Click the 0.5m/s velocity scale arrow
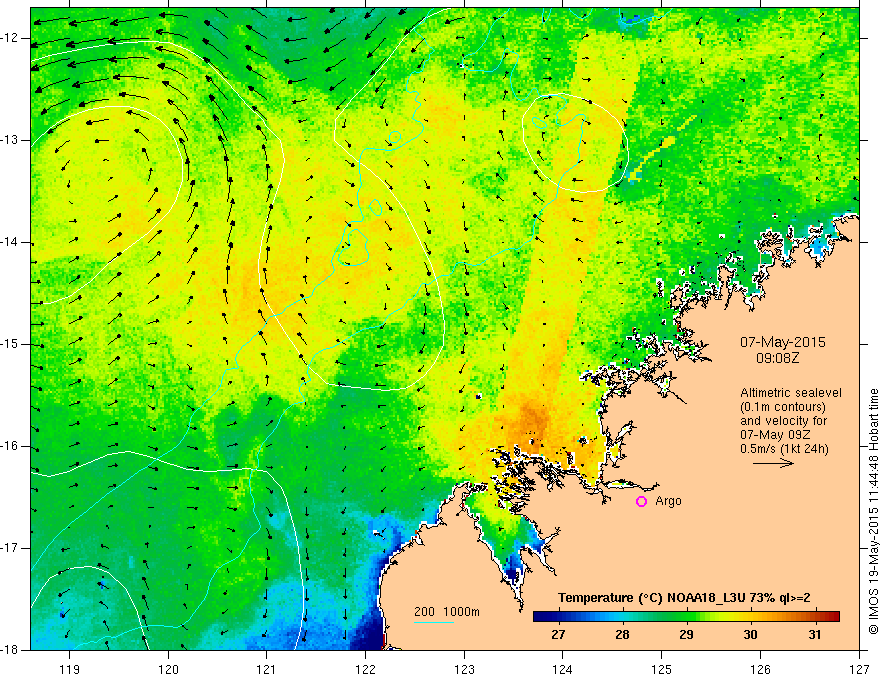The width and height of the screenshot is (880, 680). click(773, 463)
